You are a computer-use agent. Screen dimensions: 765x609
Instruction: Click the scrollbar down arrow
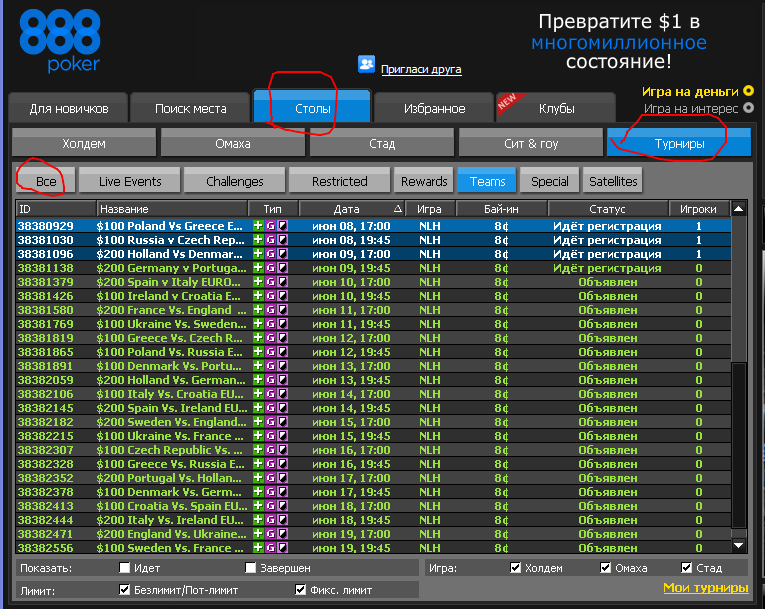[x=739, y=545]
